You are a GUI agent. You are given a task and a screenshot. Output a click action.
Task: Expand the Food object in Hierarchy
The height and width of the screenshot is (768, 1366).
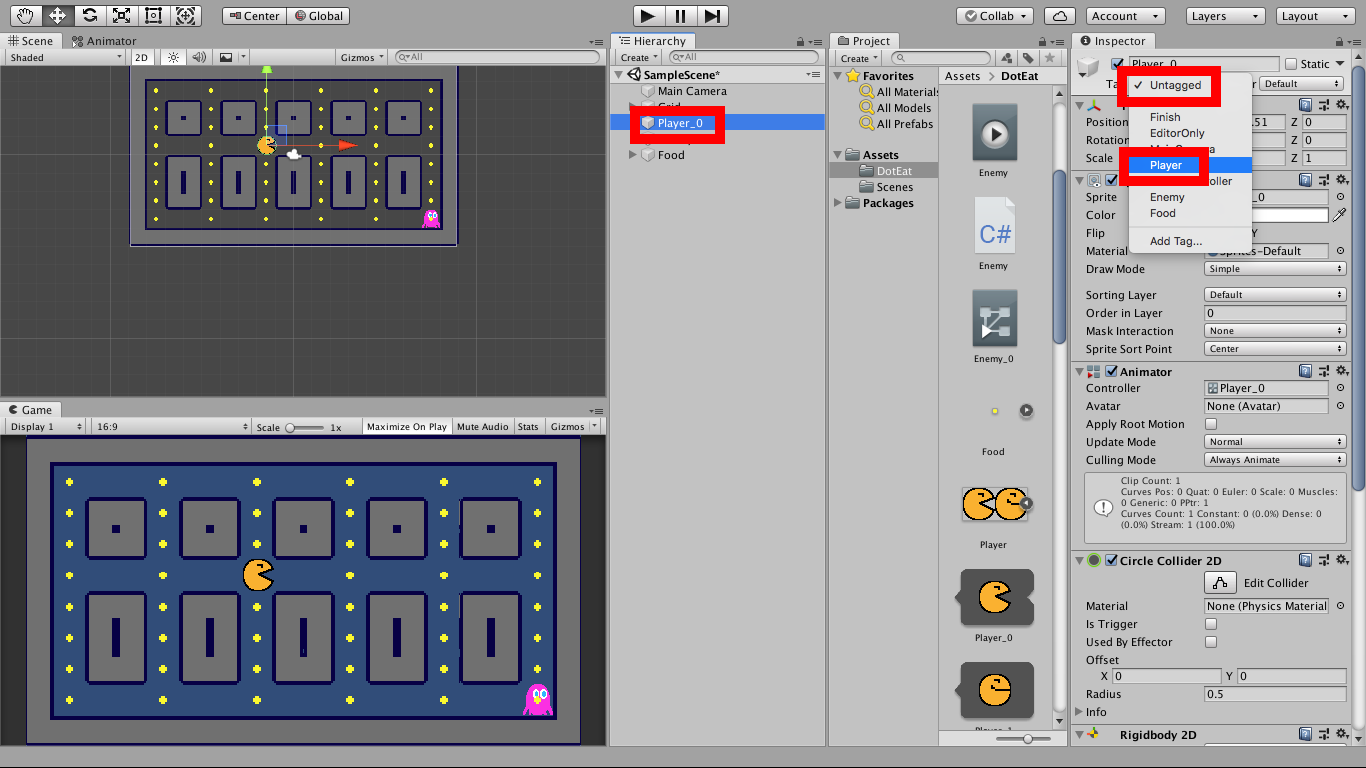[633, 155]
